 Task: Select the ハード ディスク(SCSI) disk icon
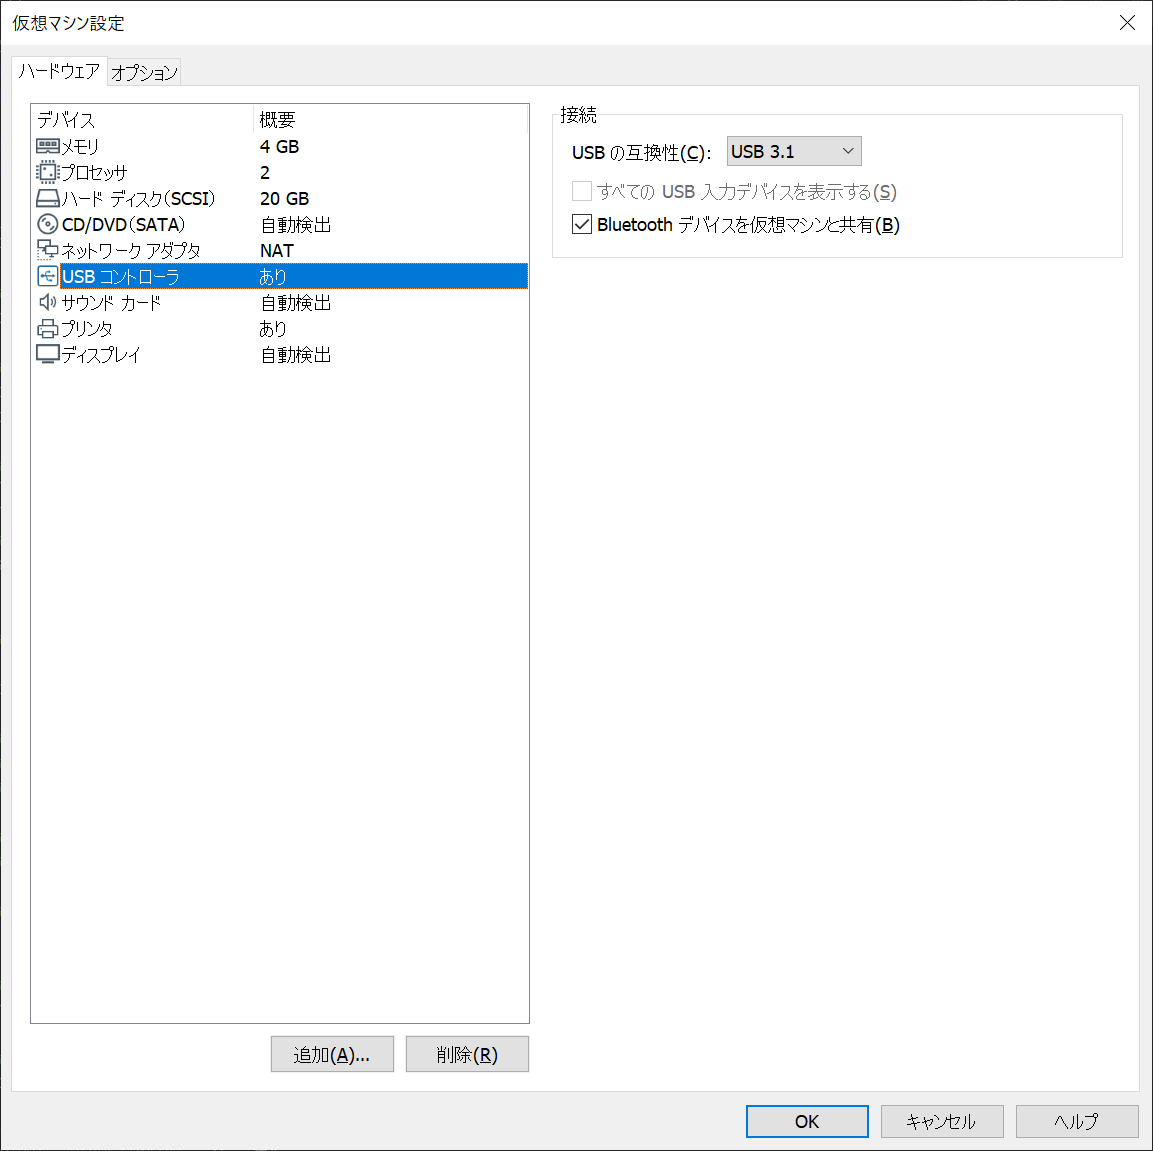(48, 198)
